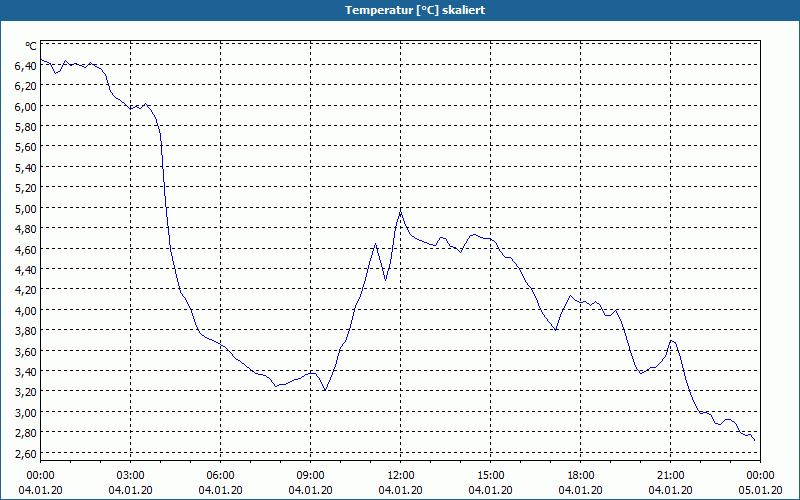This screenshot has width=800, height=500.
Task: Click the 3,80 y-axis label
Action: [26, 331]
